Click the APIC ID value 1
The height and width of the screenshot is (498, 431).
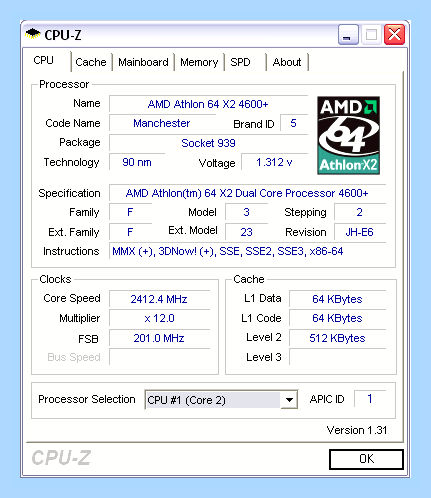pos(370,399)
